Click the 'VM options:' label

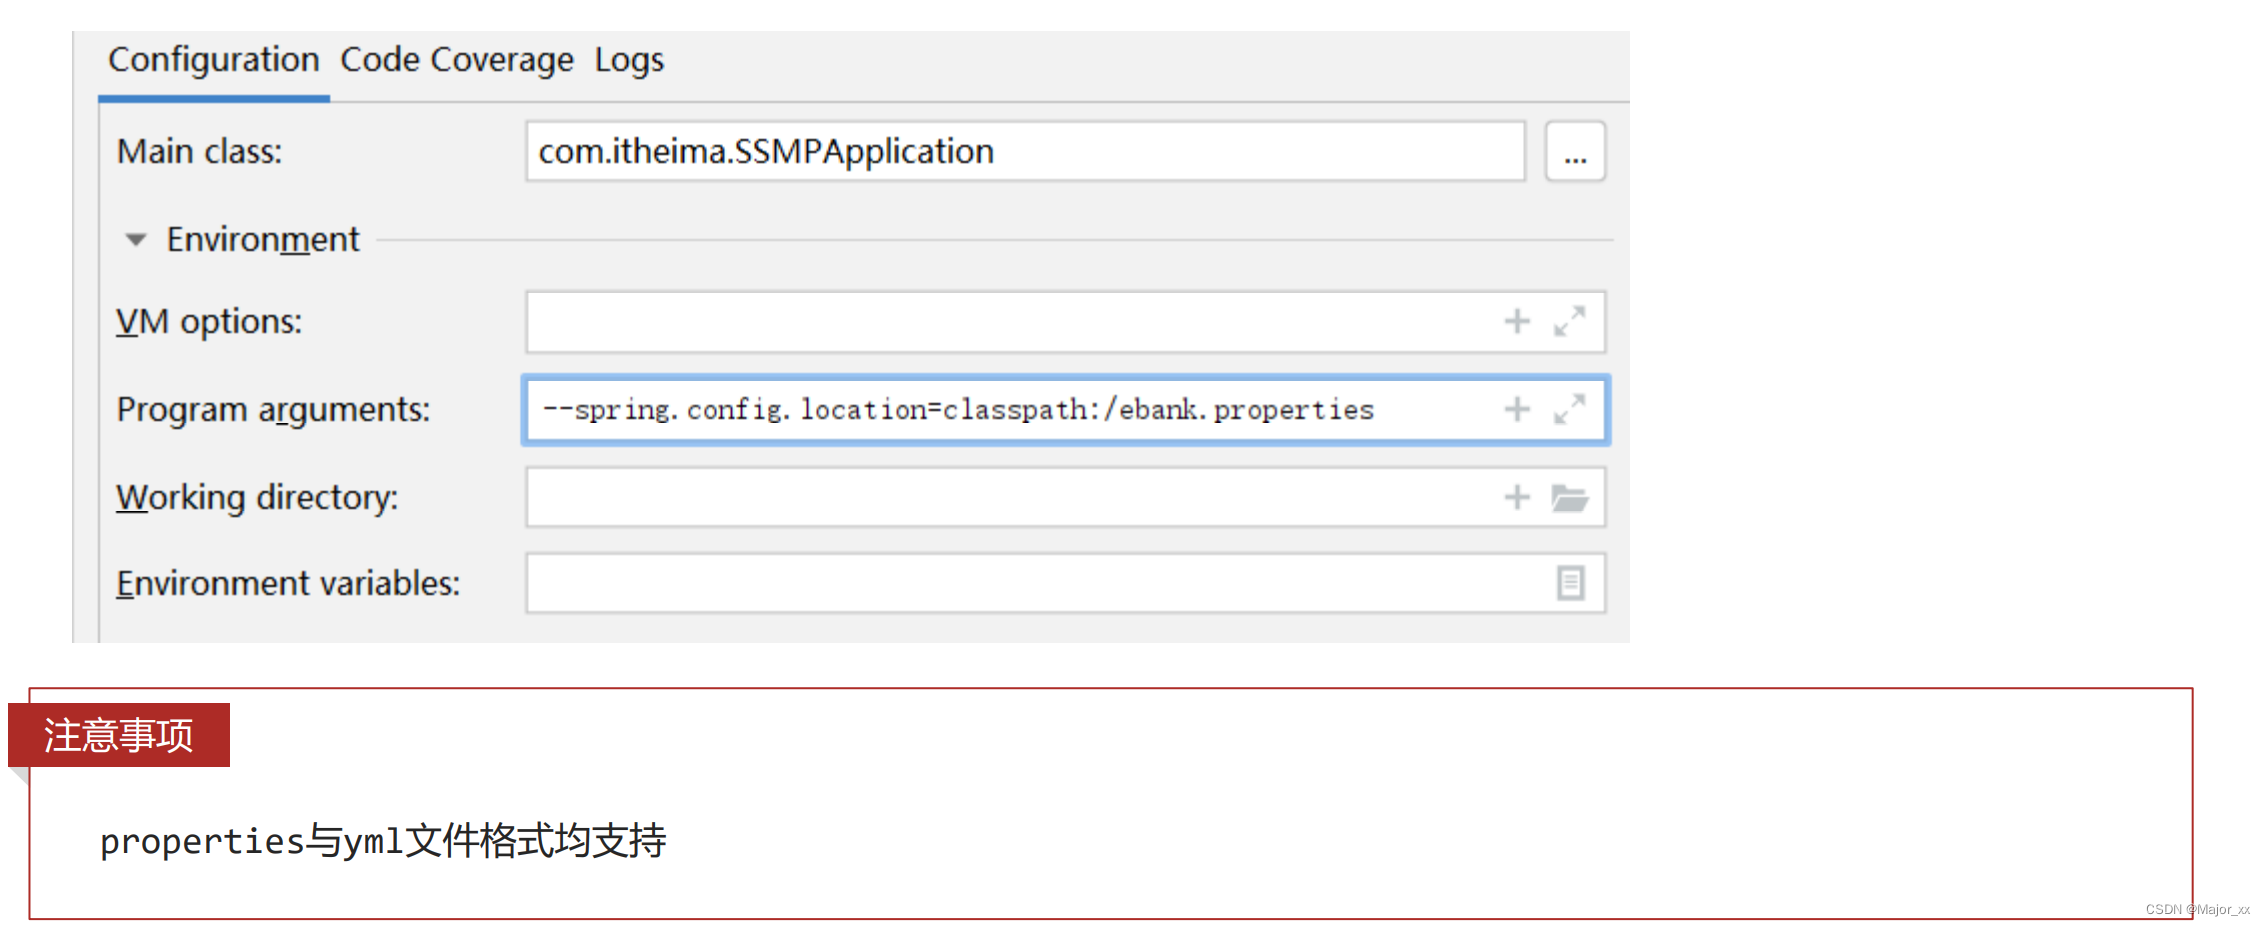point(208,322)
